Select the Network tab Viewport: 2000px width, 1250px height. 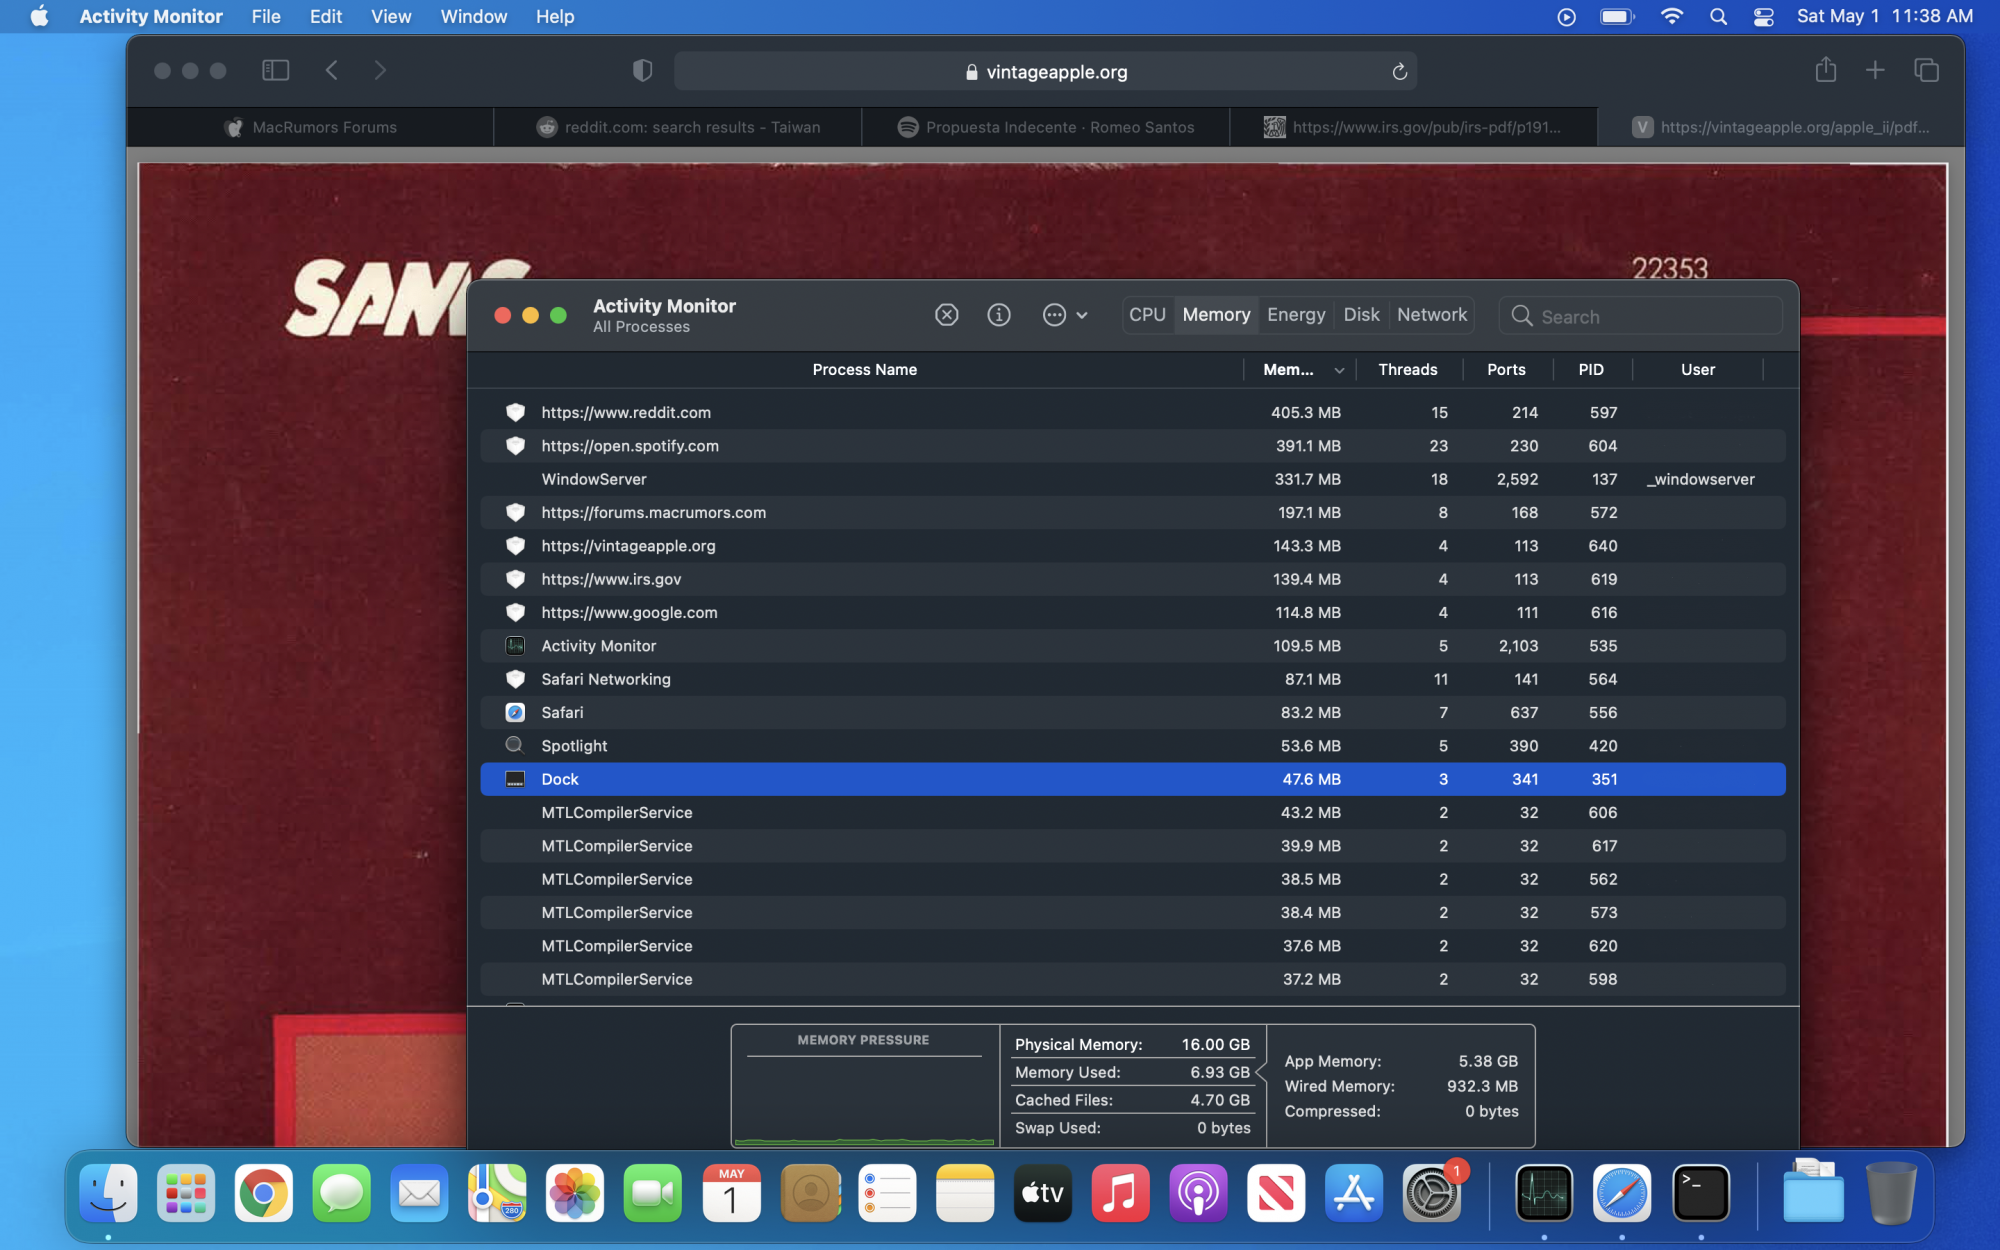(x=1431, y=315)
